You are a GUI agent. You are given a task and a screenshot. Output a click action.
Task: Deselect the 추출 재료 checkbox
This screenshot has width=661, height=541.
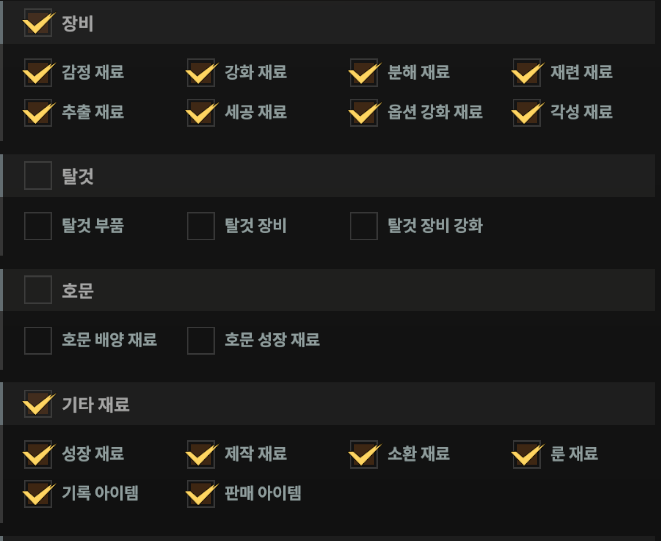(38, 113)
